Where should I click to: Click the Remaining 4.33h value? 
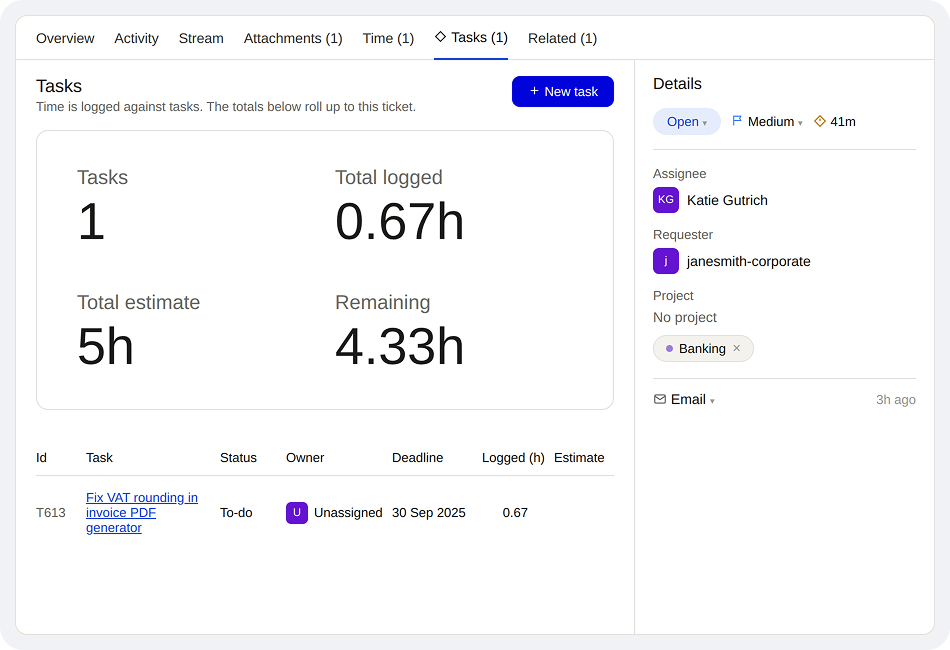click(x=399, y=347)
